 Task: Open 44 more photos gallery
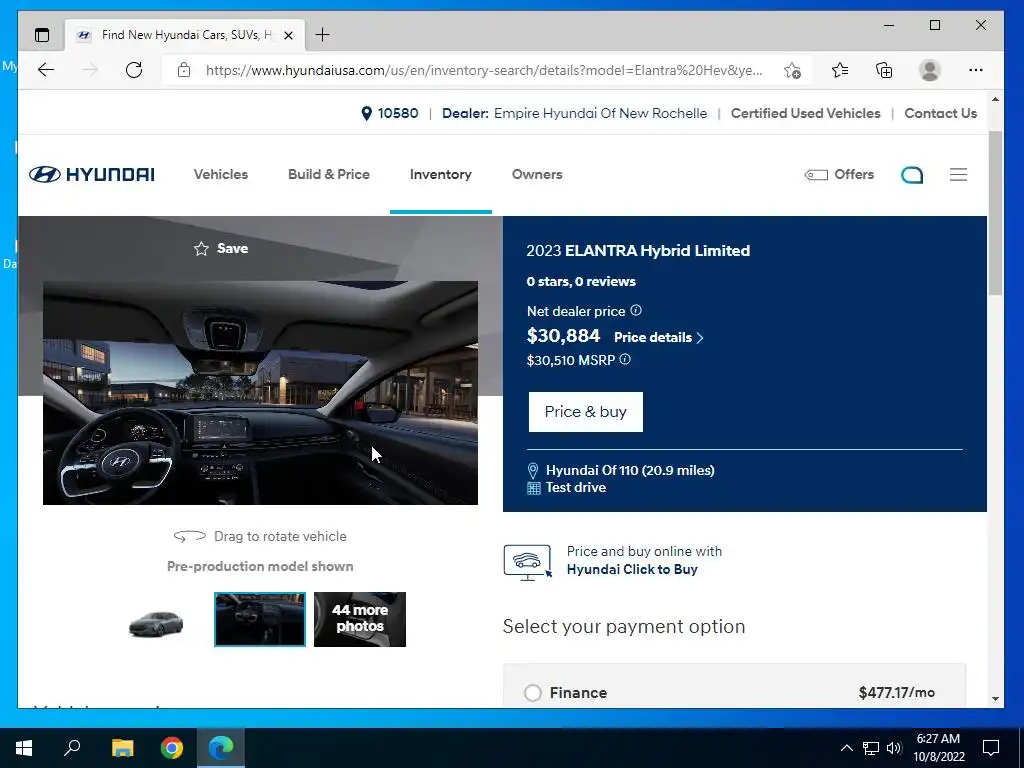pyautogui.click(x=360, y=619)
